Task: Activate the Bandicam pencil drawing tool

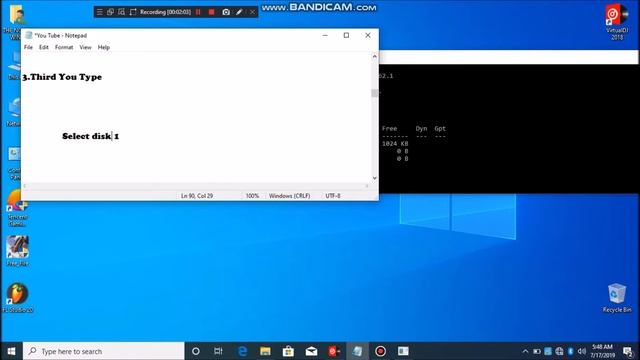Action: click(239, 12)
